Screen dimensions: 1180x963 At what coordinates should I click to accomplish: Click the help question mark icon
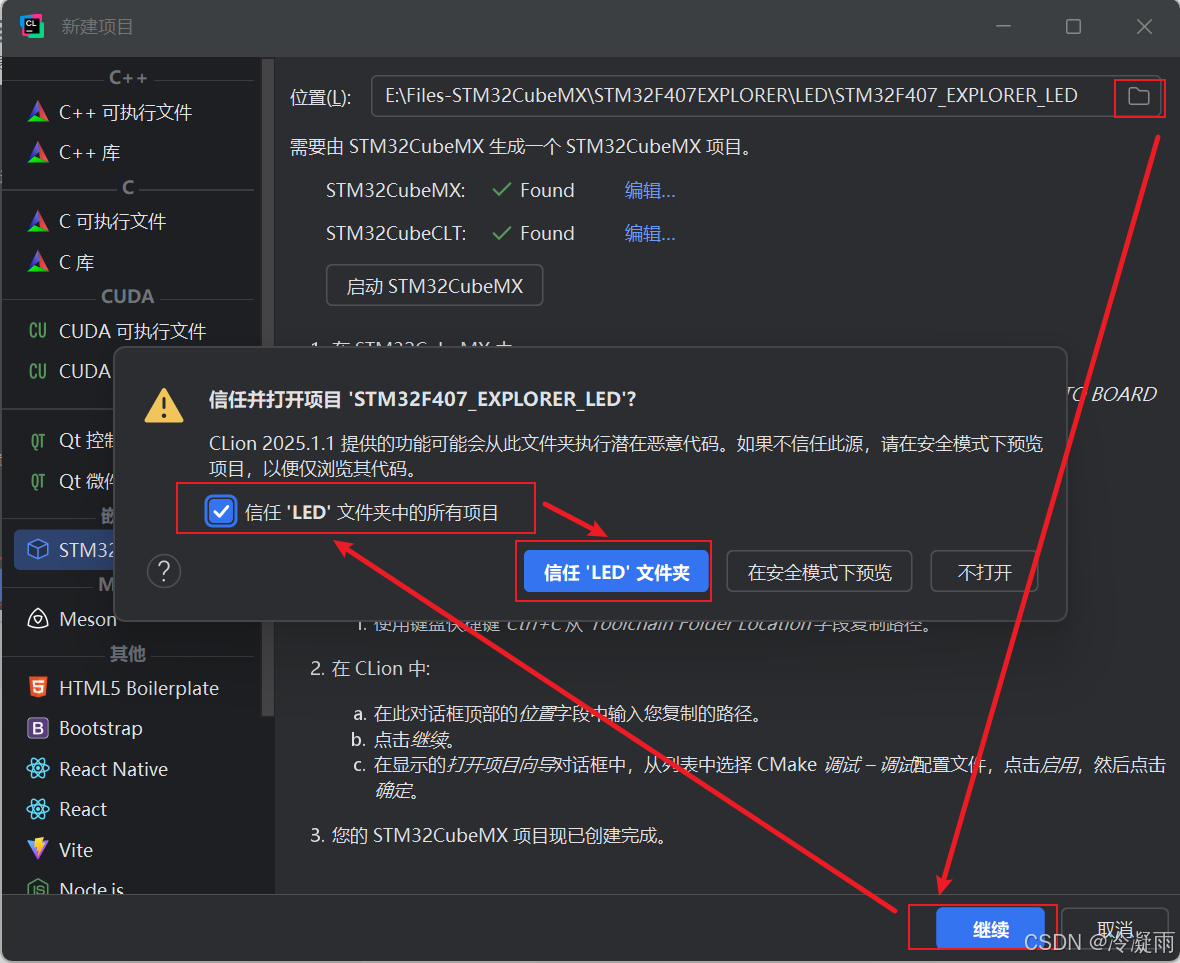pyautogui.click(x=164, y=571)
